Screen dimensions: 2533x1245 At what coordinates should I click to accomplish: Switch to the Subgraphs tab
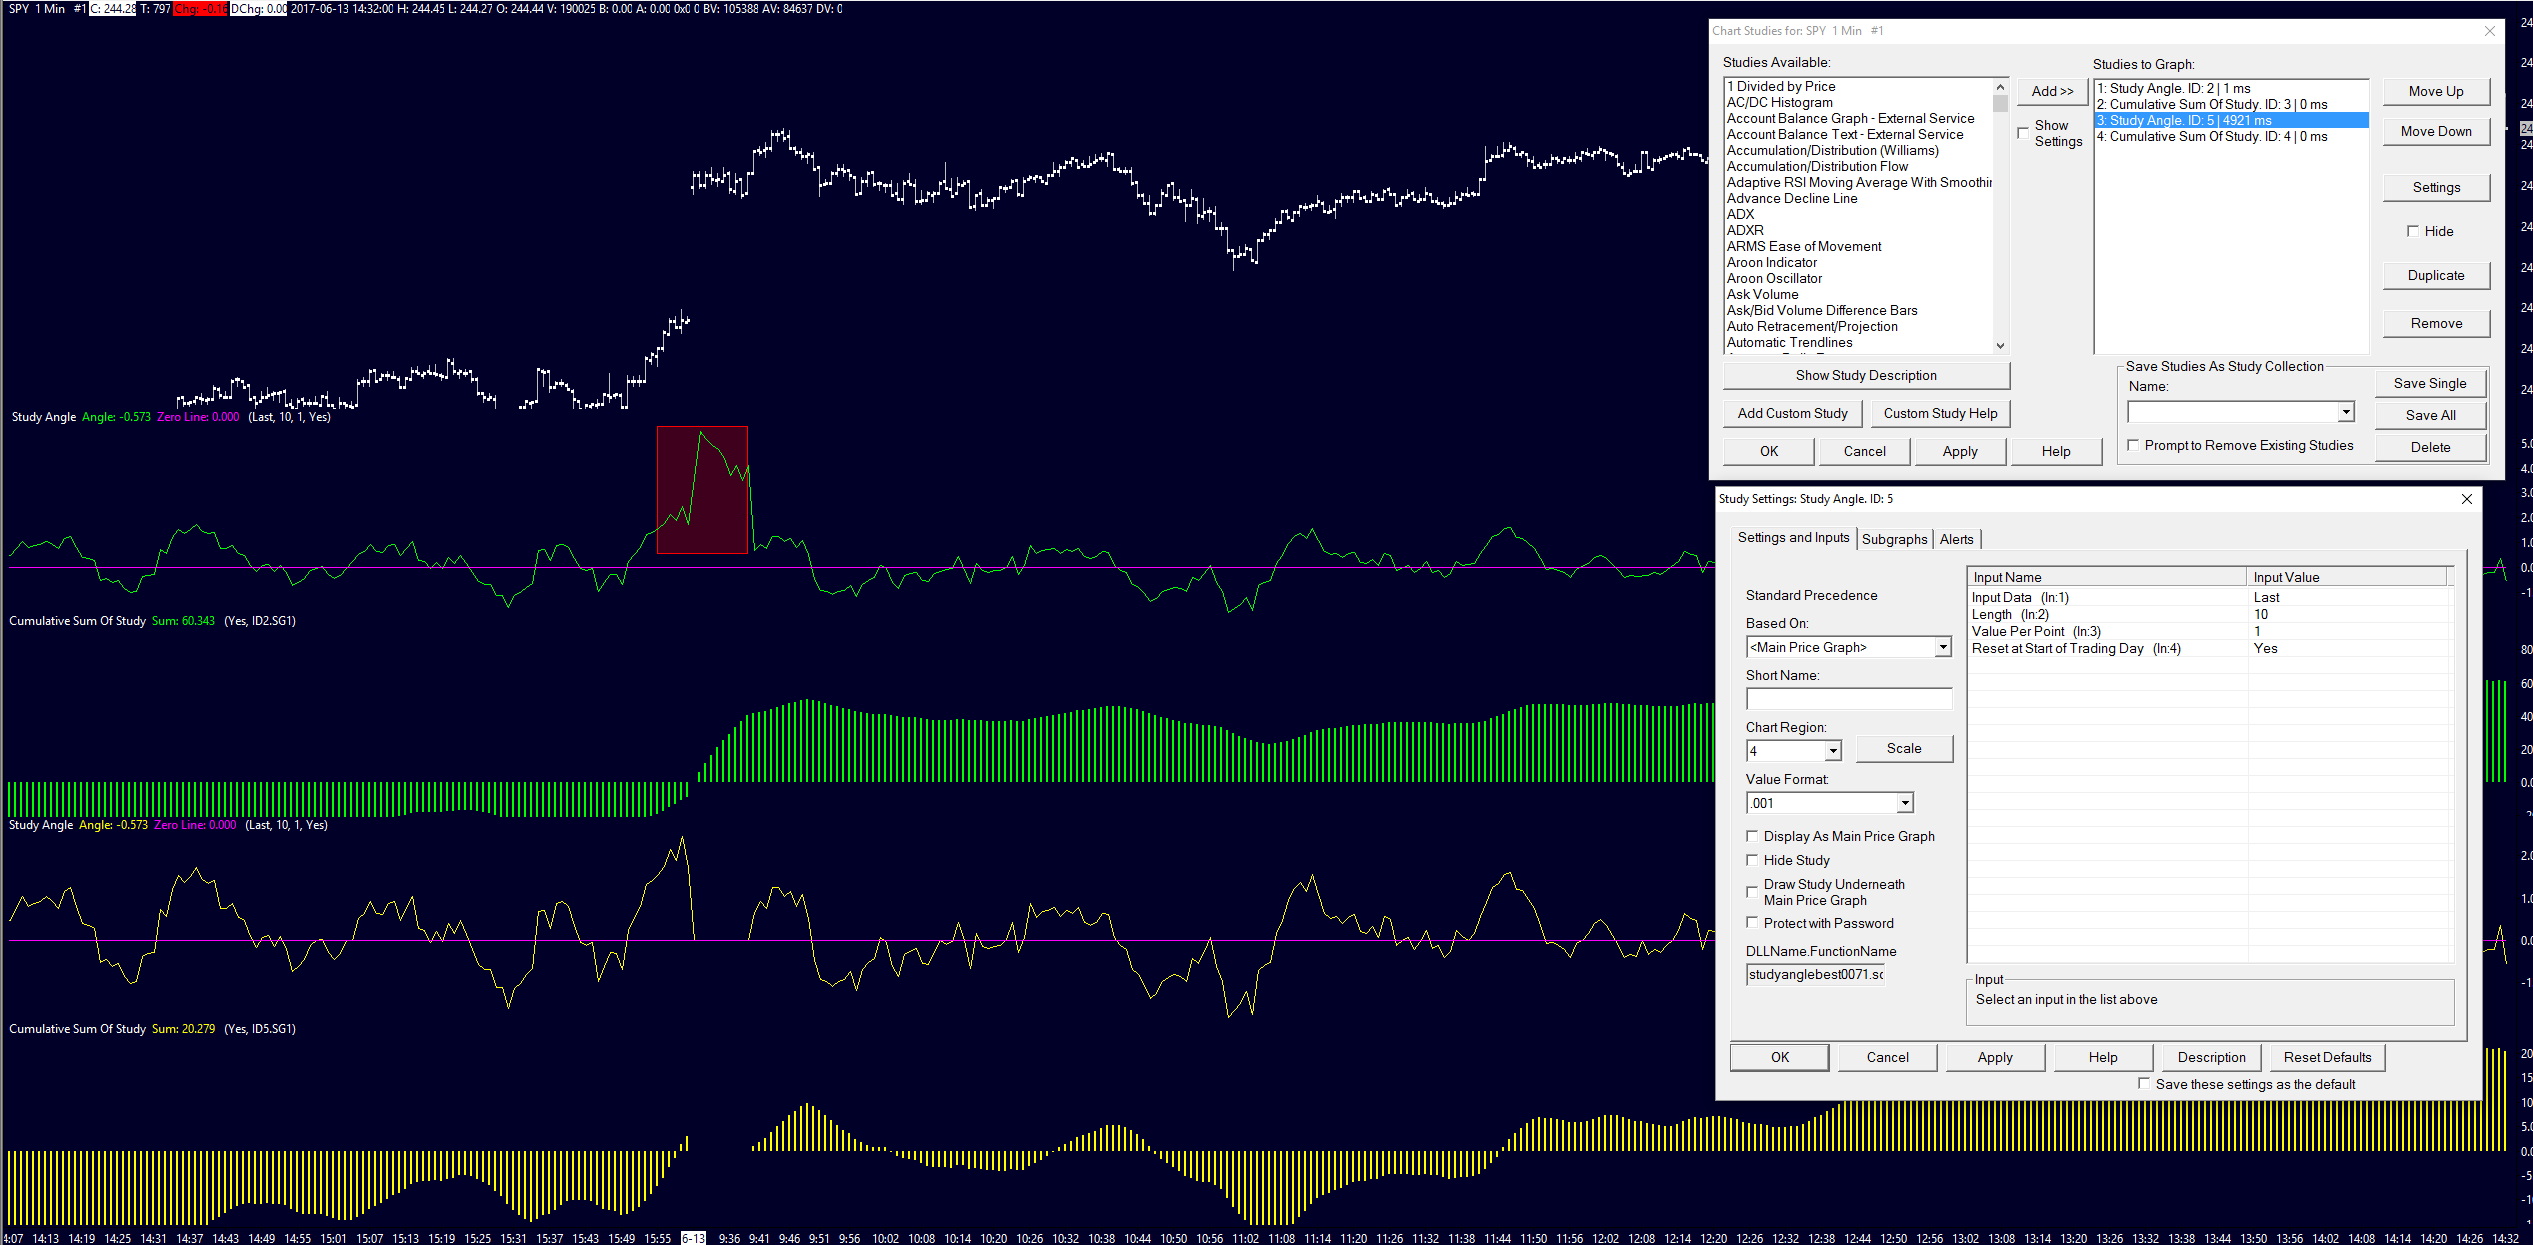(x=1894, y=539)
